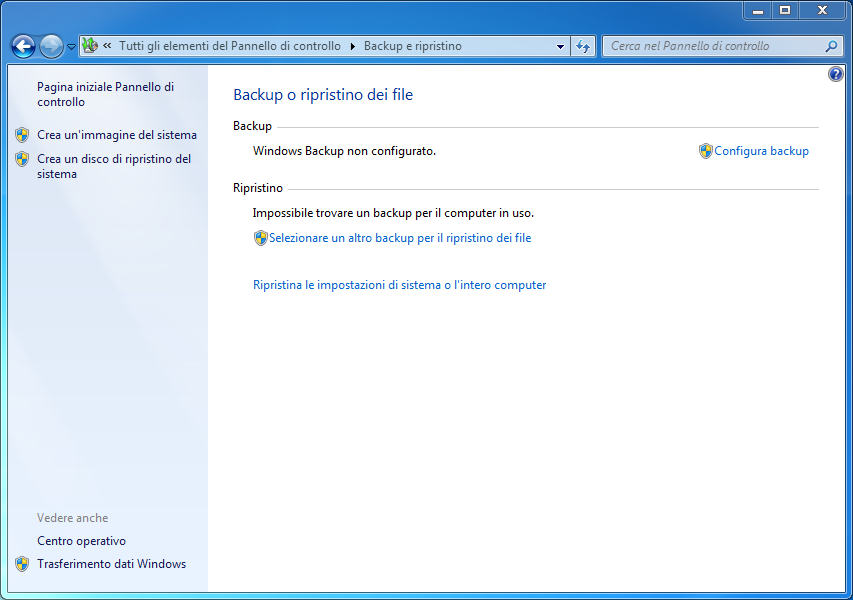Select 'Tutti gli elementi del Pannello di controllo' breadcrumb
The image size is (853, 600).
230,46
